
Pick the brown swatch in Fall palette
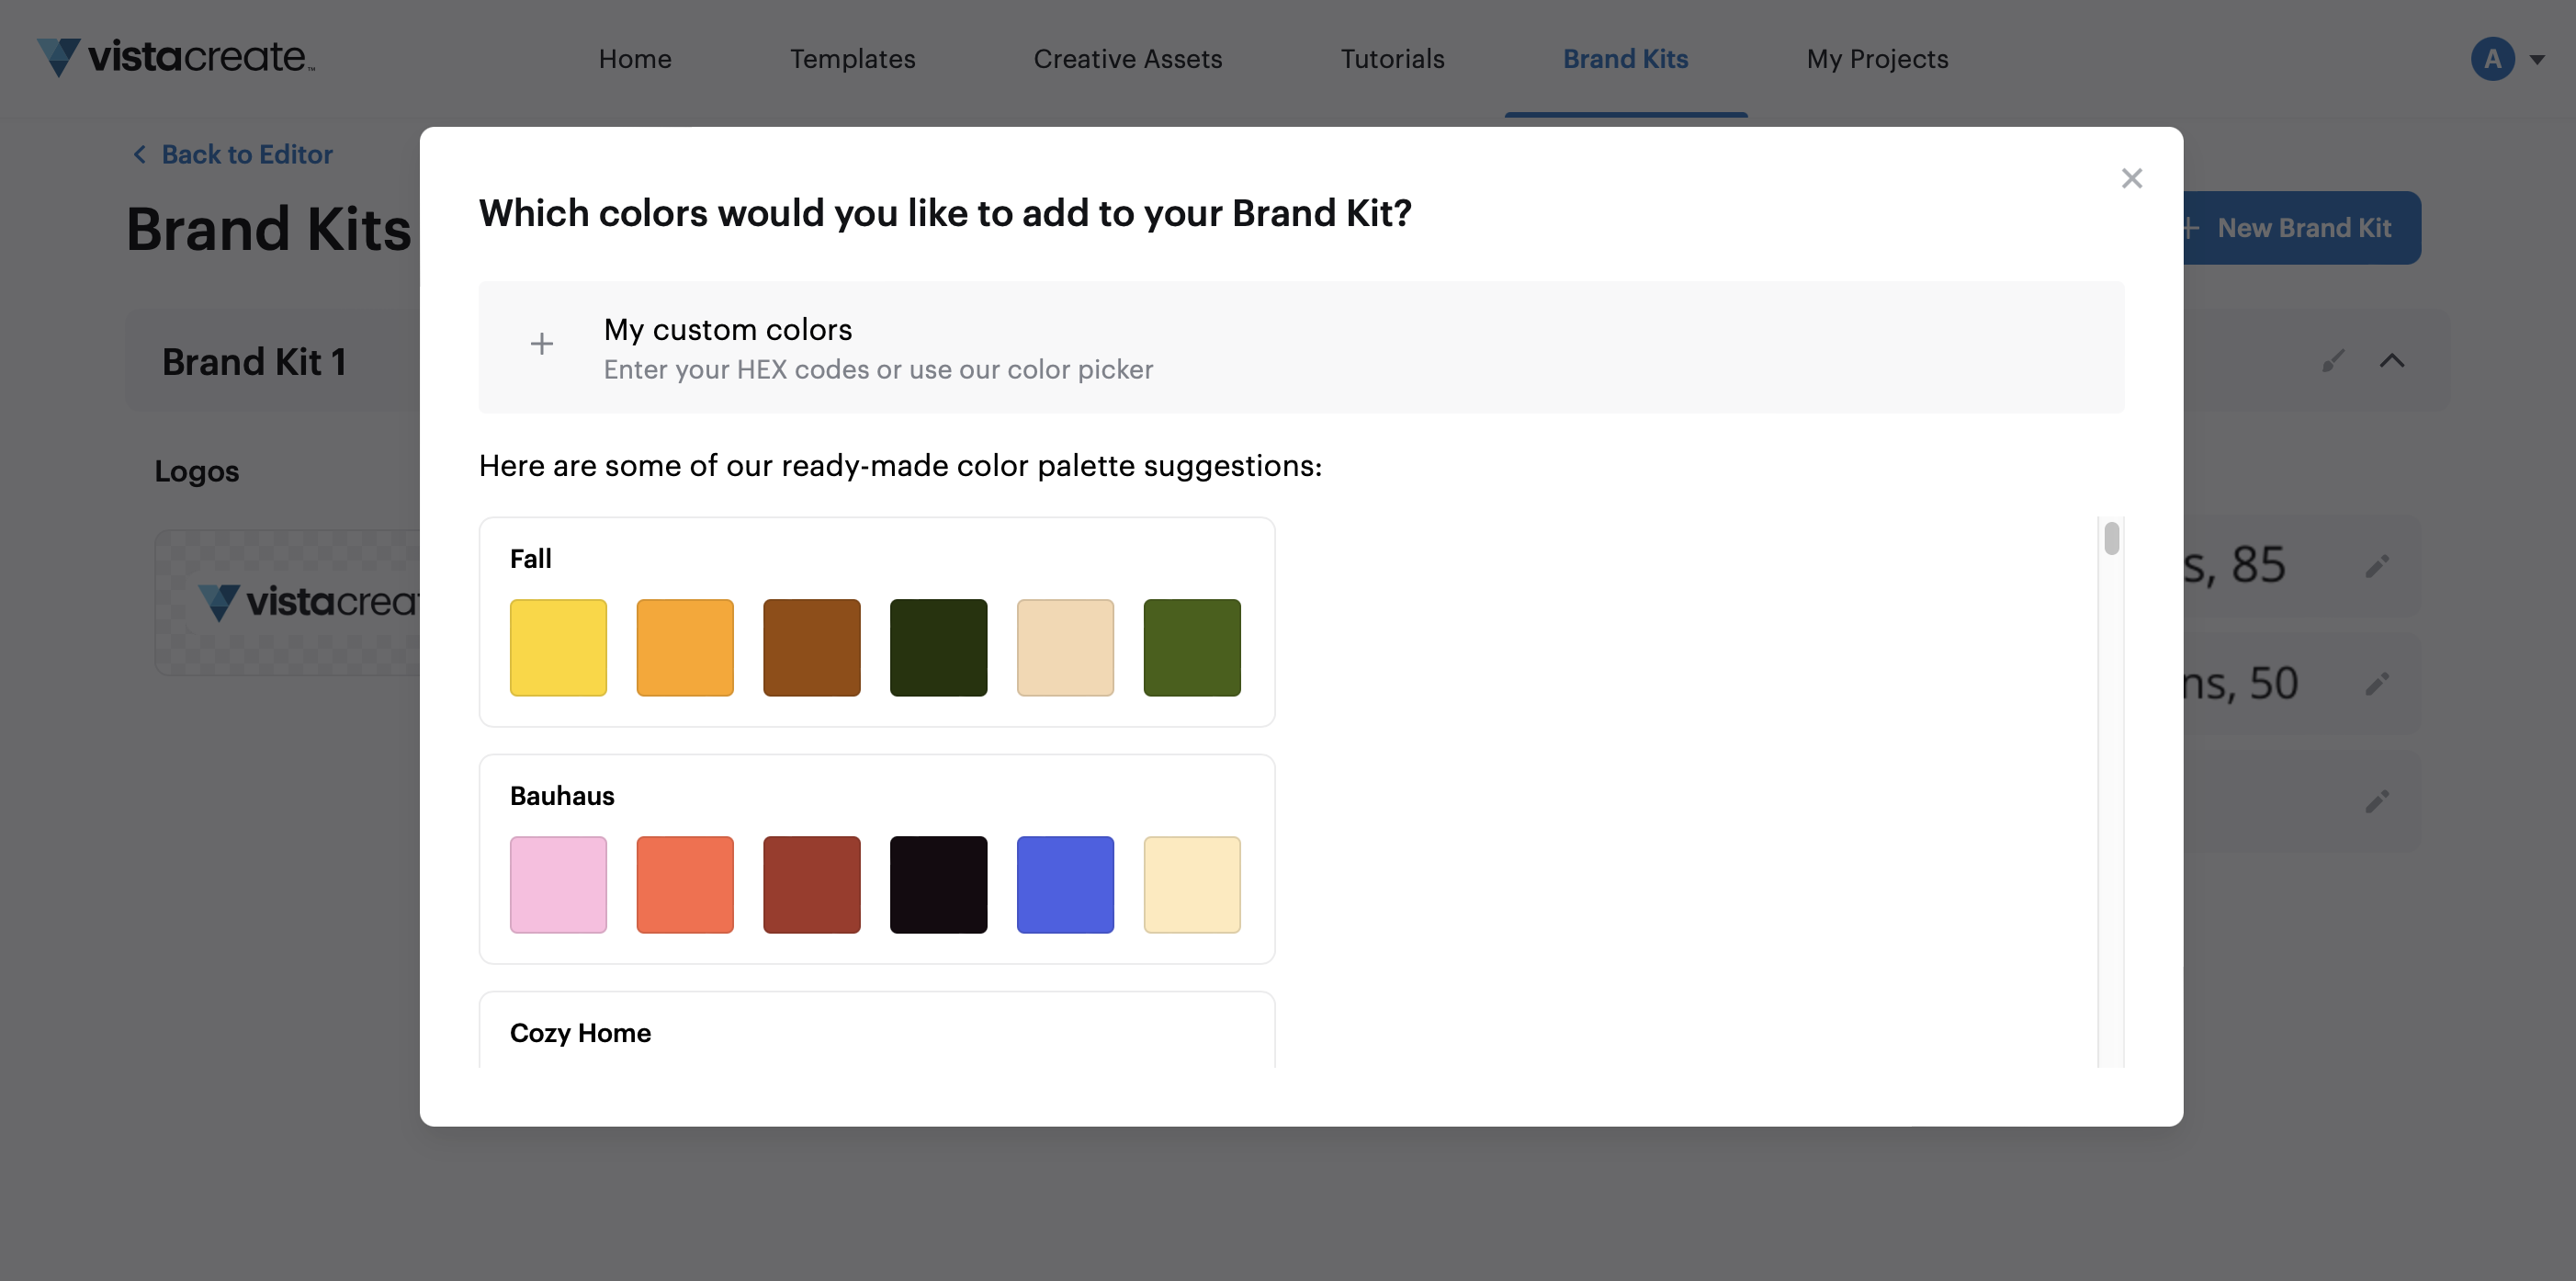coord(812,648)
